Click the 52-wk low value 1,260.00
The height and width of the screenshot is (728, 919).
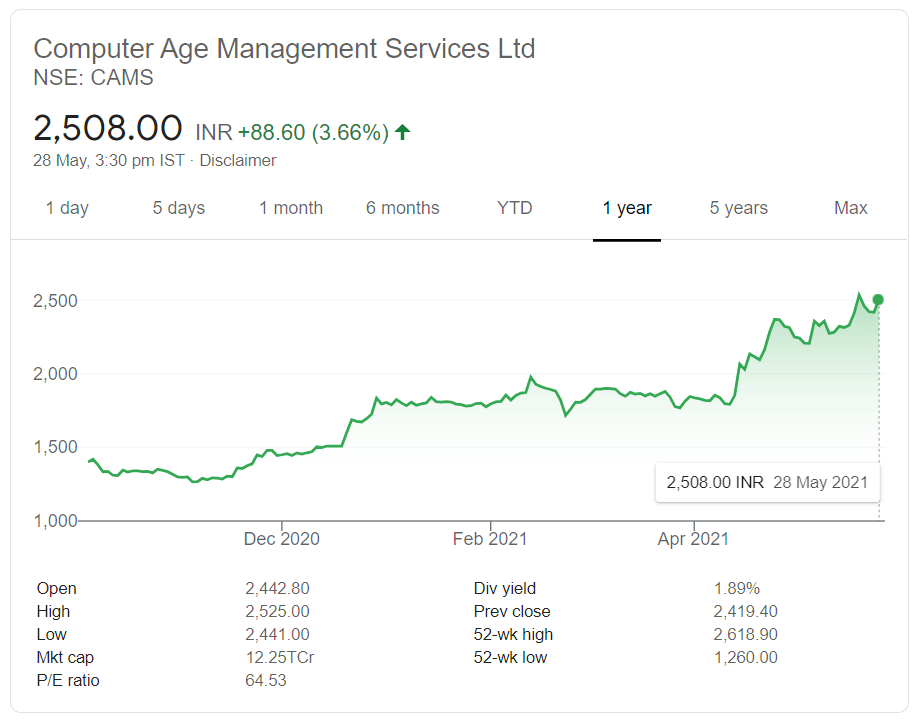pos(746,658)
